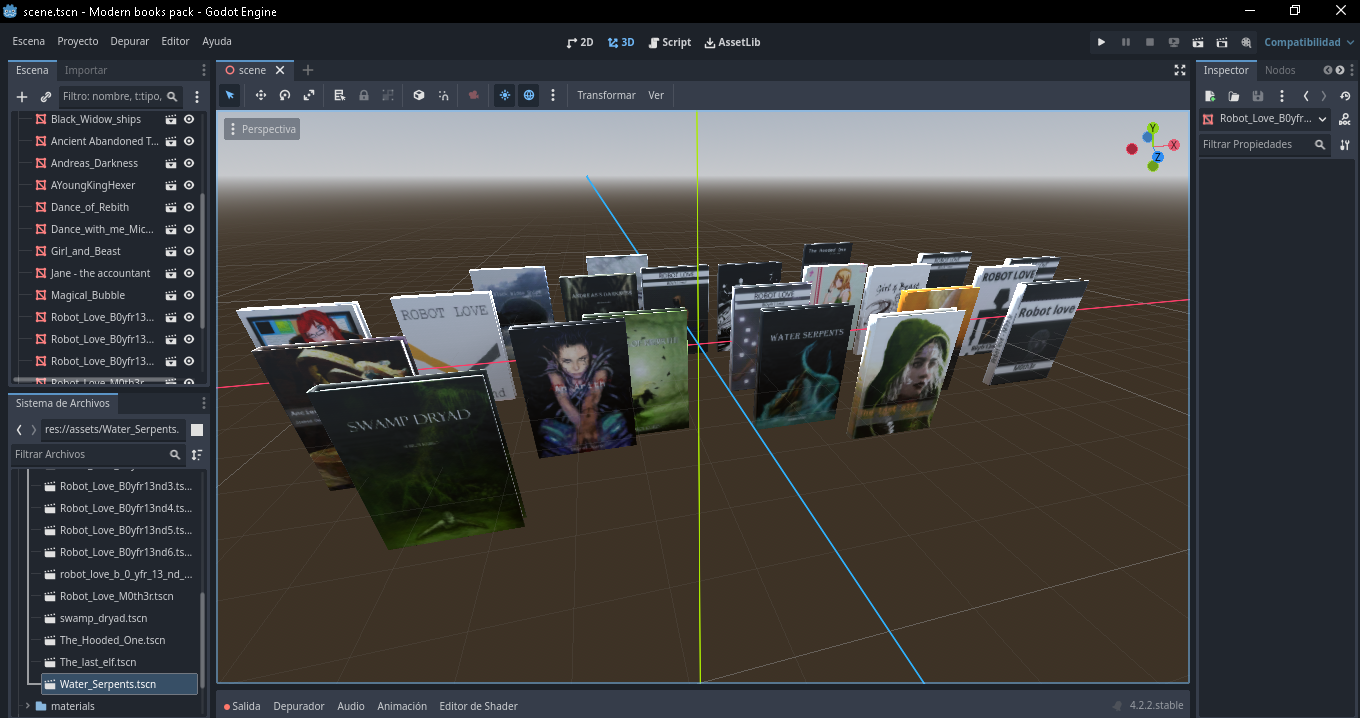The width and height of the screenshot is (1360, 718).
Task: Open Inspector object history clock icon
Action: tap(1345, 96)
